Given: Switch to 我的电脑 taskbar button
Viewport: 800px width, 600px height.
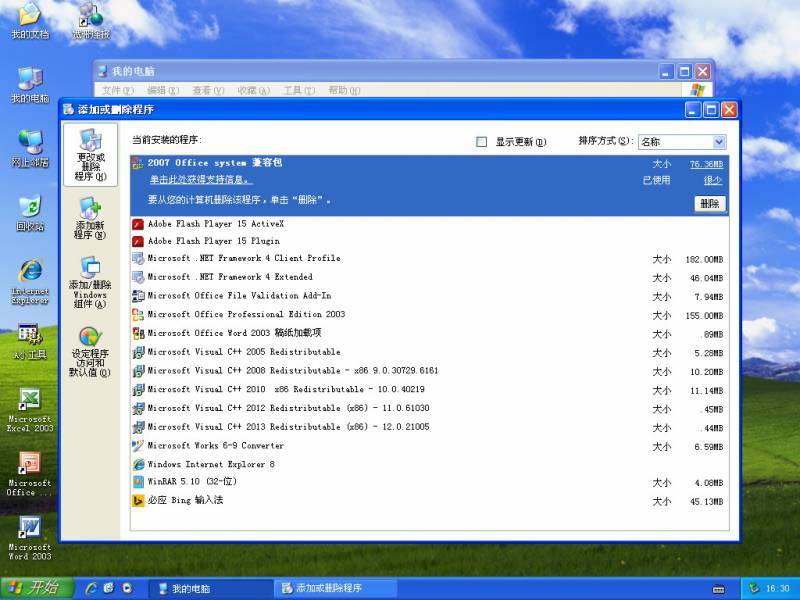Looking at the screenshot, I should point(209,589).
